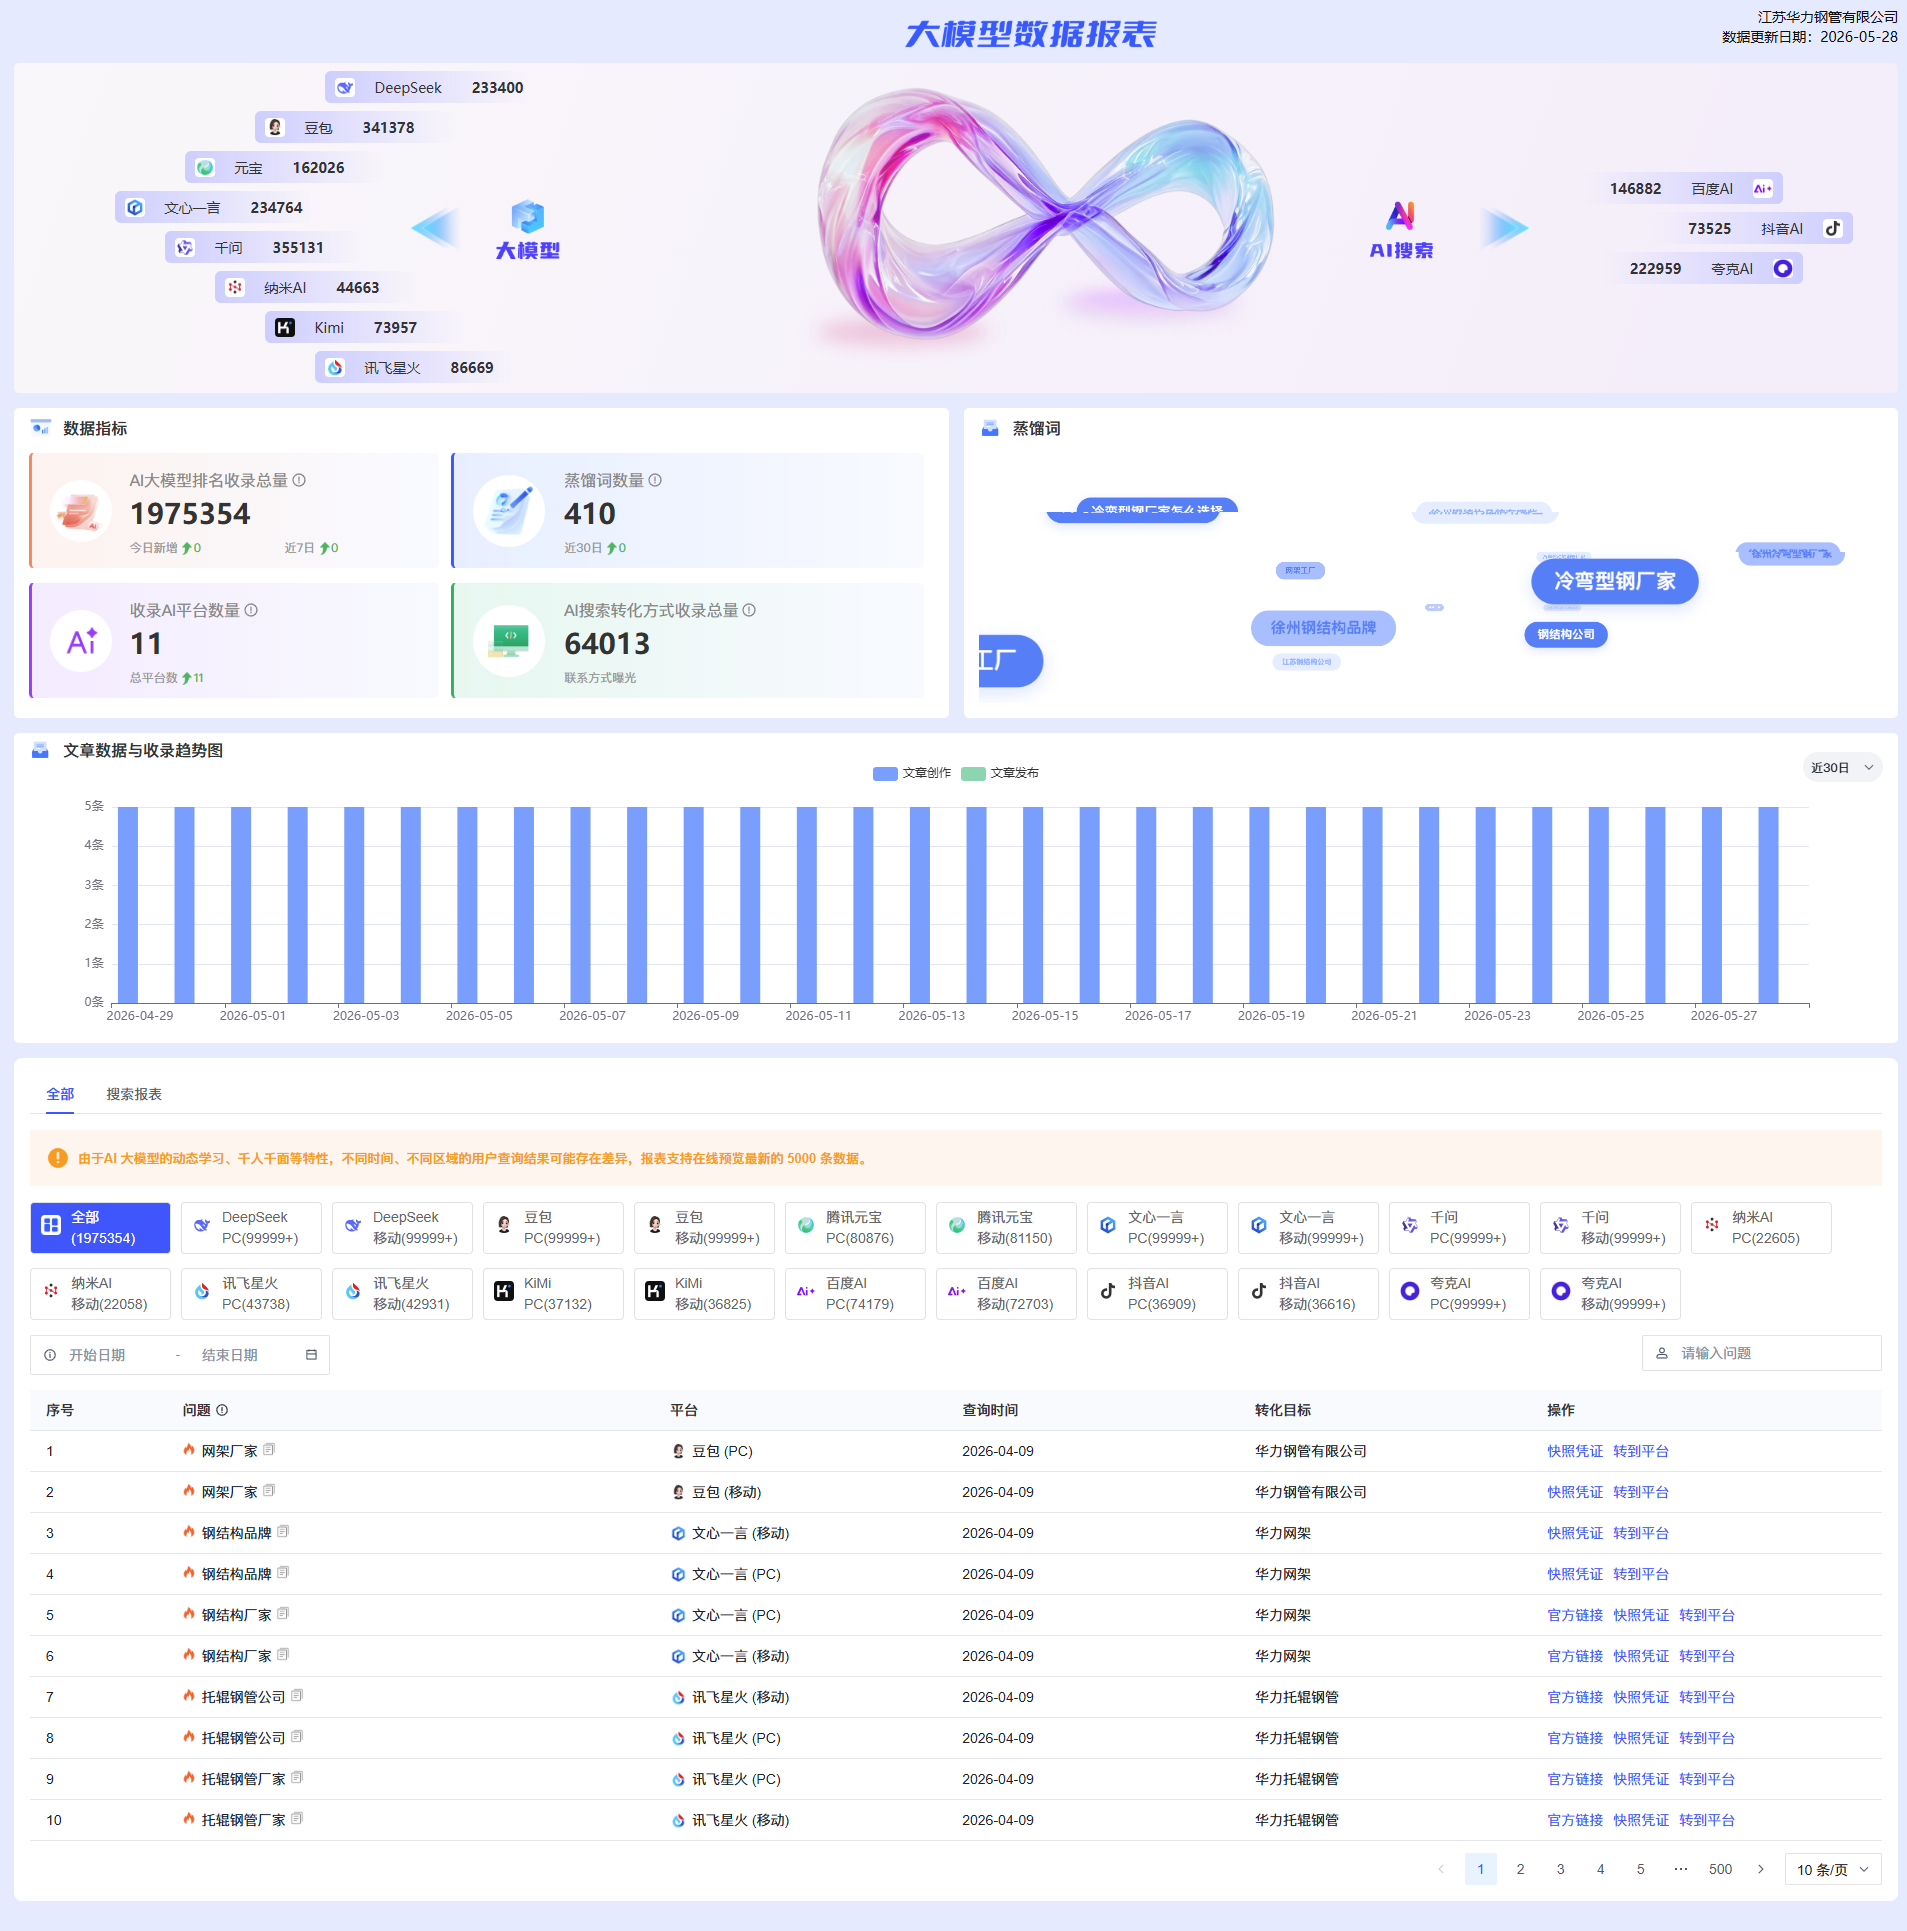The width and height of the screenshot is (1907, 1931).
Task: Open 快照凭证 for row 1
Action: click(x=1575, y=1451)
